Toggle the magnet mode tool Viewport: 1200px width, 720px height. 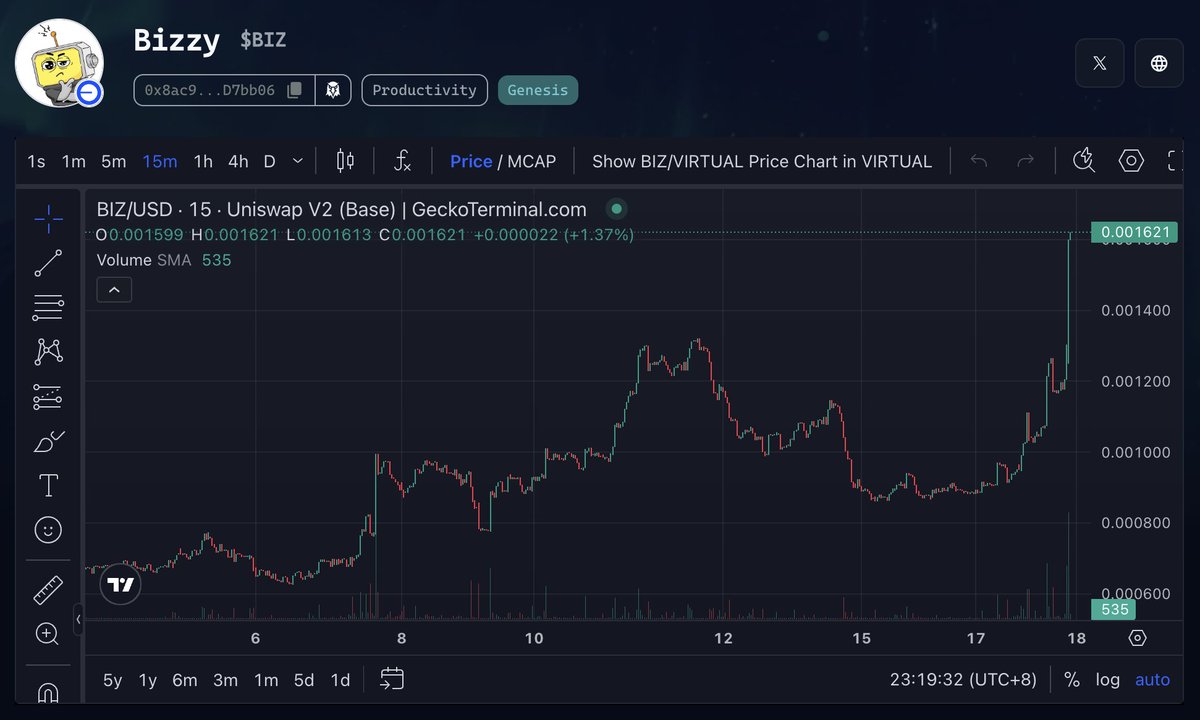point(48,691)
